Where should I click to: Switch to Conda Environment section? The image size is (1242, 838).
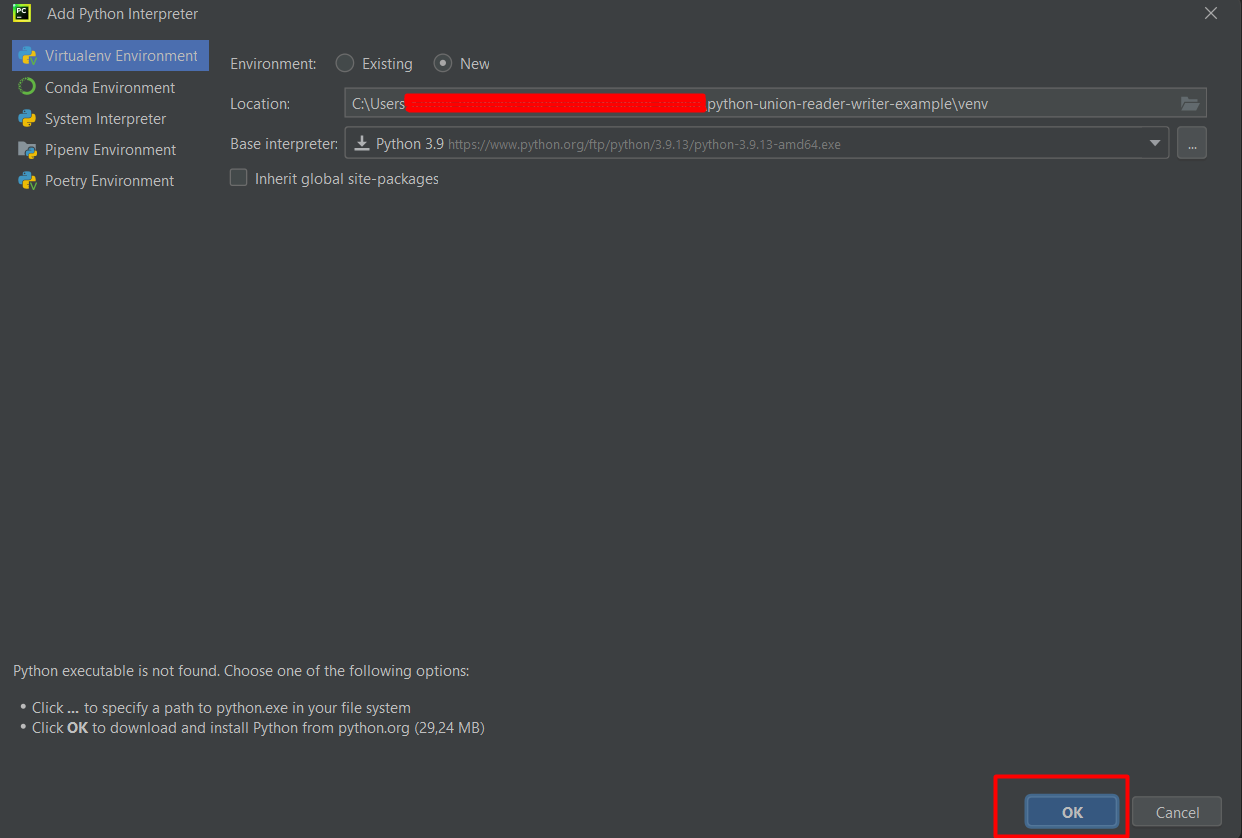109,87
